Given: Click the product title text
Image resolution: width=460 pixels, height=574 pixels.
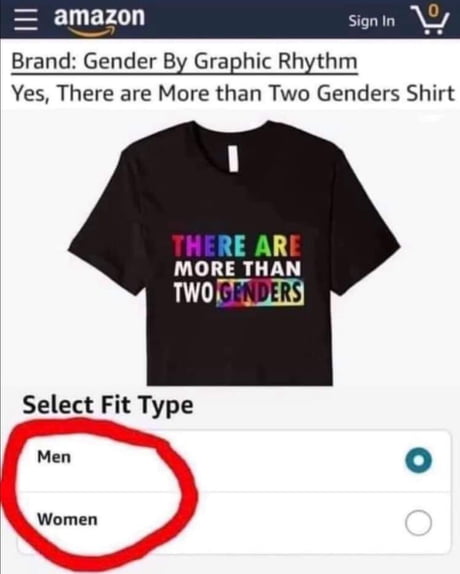Looking at the screenshot, I should pos(233,93).
